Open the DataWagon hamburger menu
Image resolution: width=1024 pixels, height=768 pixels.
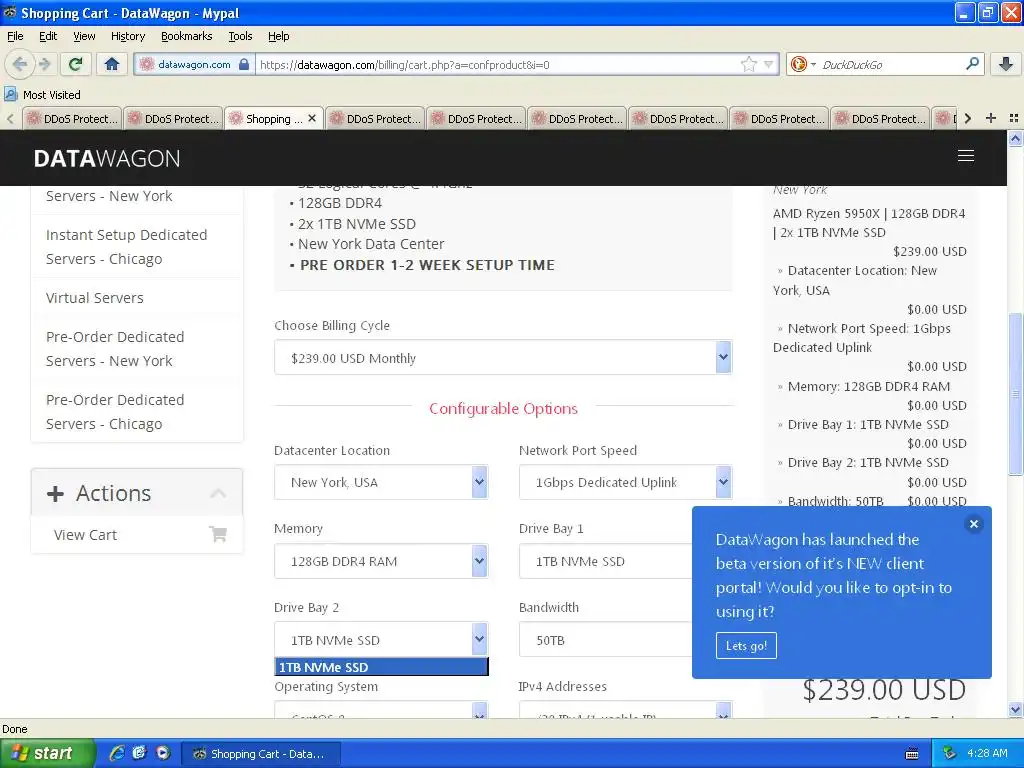coord(965,155)
